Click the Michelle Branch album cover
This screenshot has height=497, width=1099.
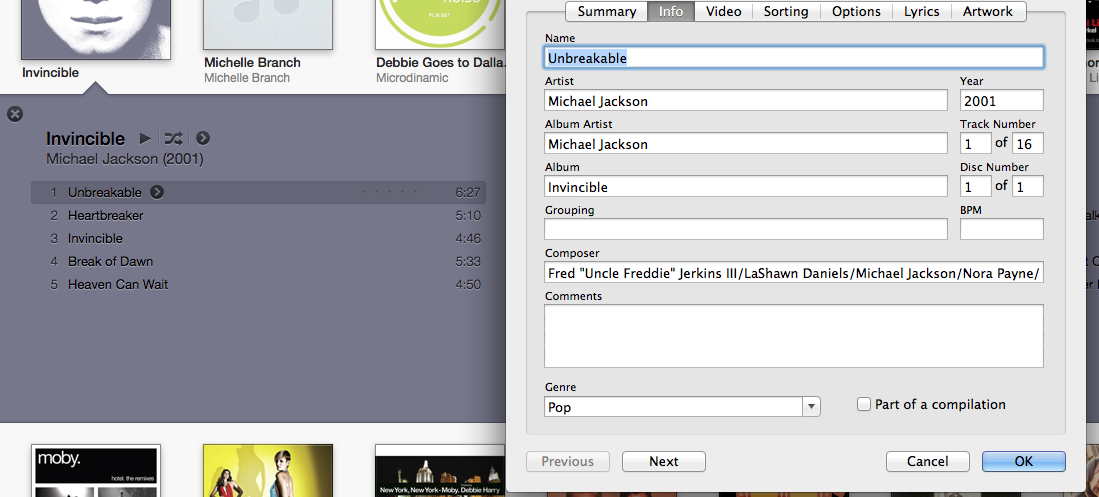[x=268, y=25]
